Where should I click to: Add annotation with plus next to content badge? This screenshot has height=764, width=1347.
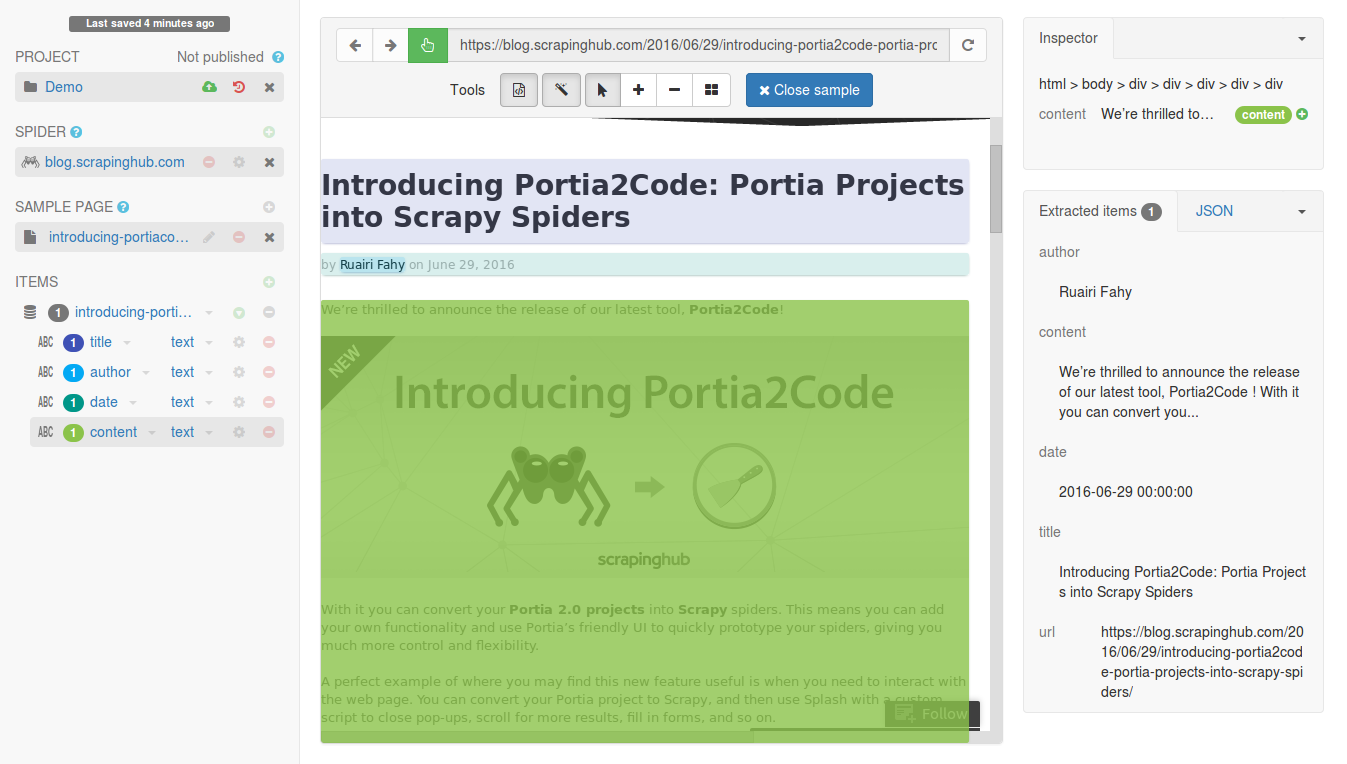pyautogui.click(x=1302, y=114)
